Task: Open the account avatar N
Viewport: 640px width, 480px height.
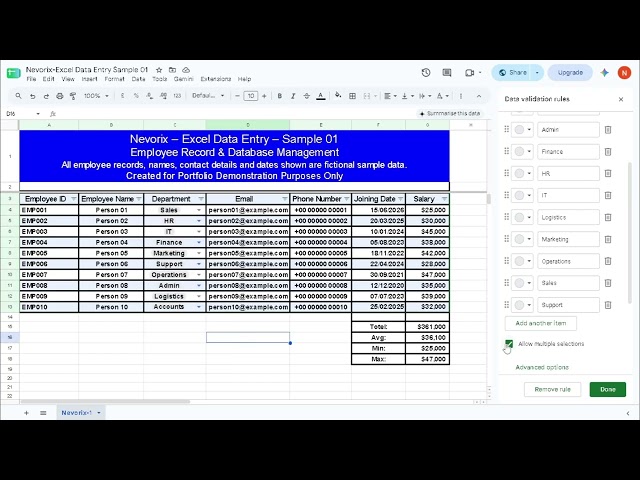Action: [624, 73]
